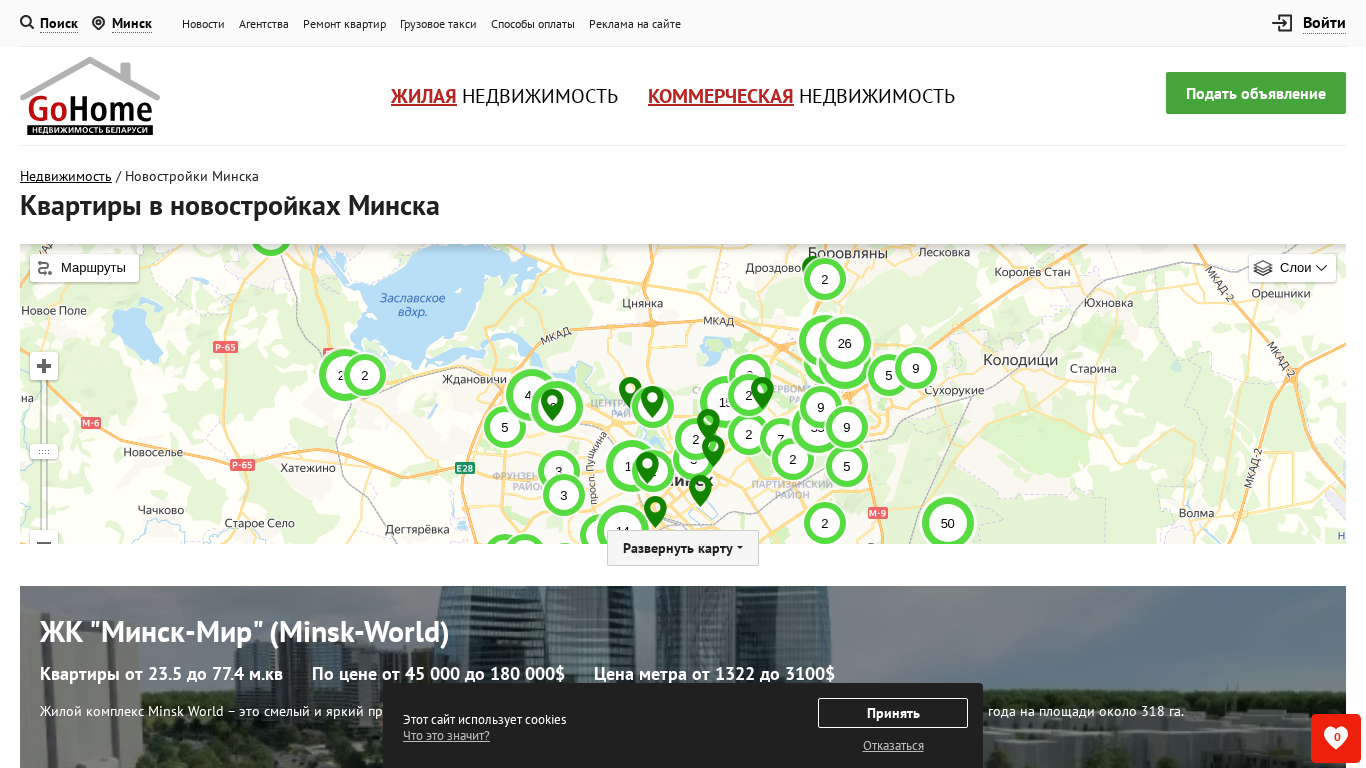Open the Недвижимость breadcrumb link
Viewport: 1366px width, 768px height.
[66, 176]
